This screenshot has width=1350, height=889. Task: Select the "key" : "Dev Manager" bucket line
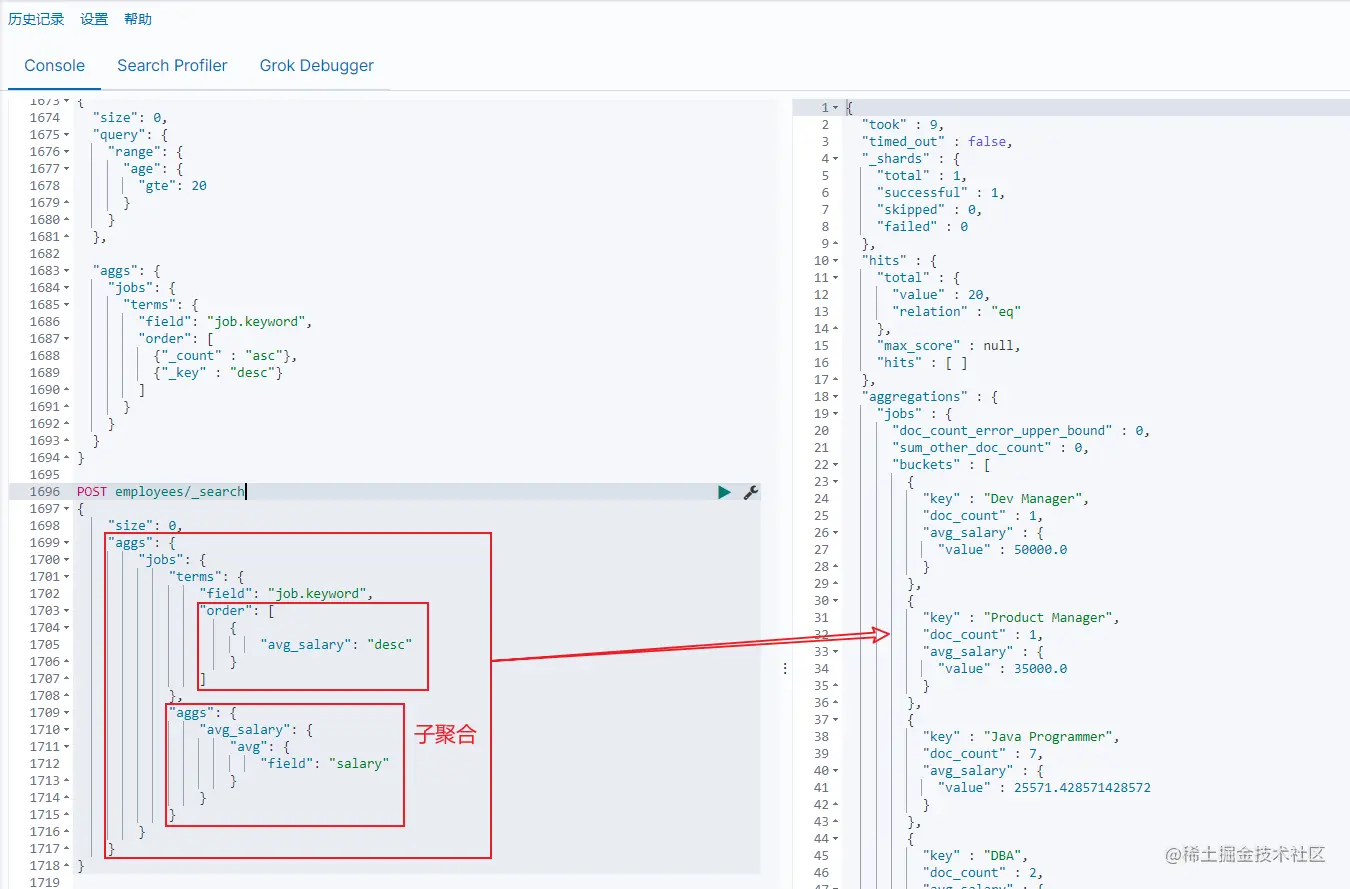(1006, 498)
